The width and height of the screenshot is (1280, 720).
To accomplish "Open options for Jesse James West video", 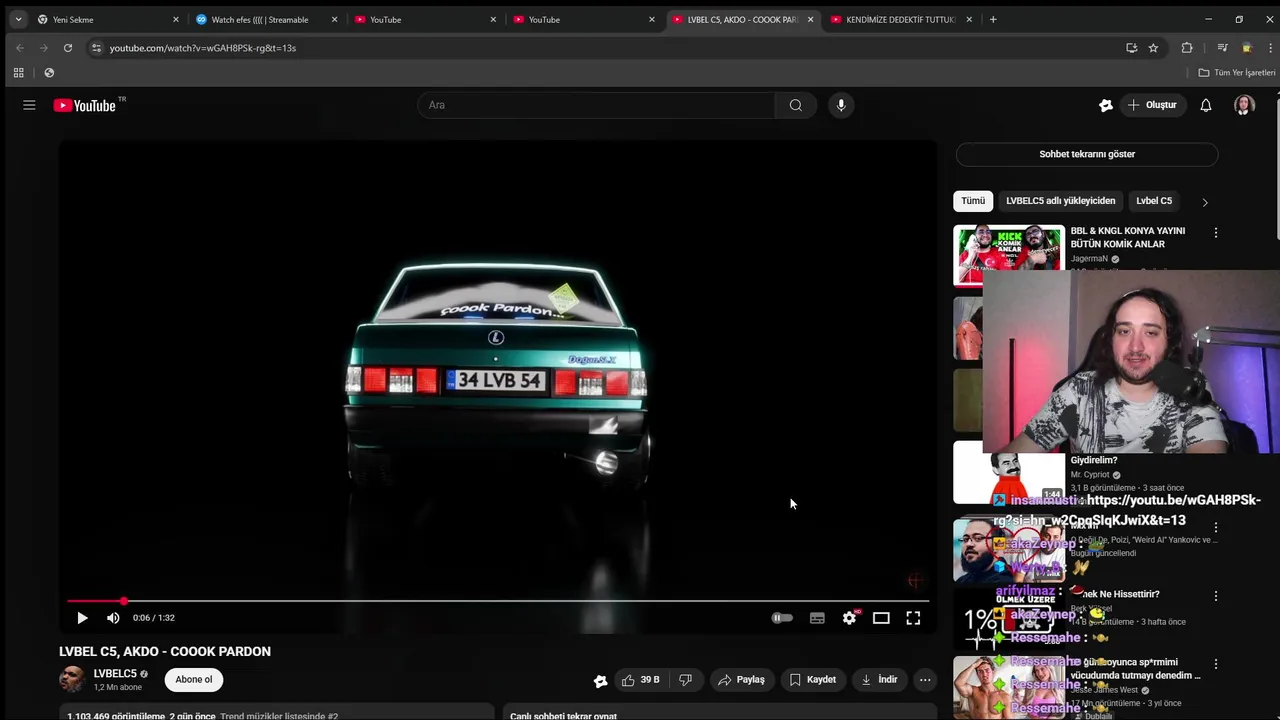I will pos(1216,664).
